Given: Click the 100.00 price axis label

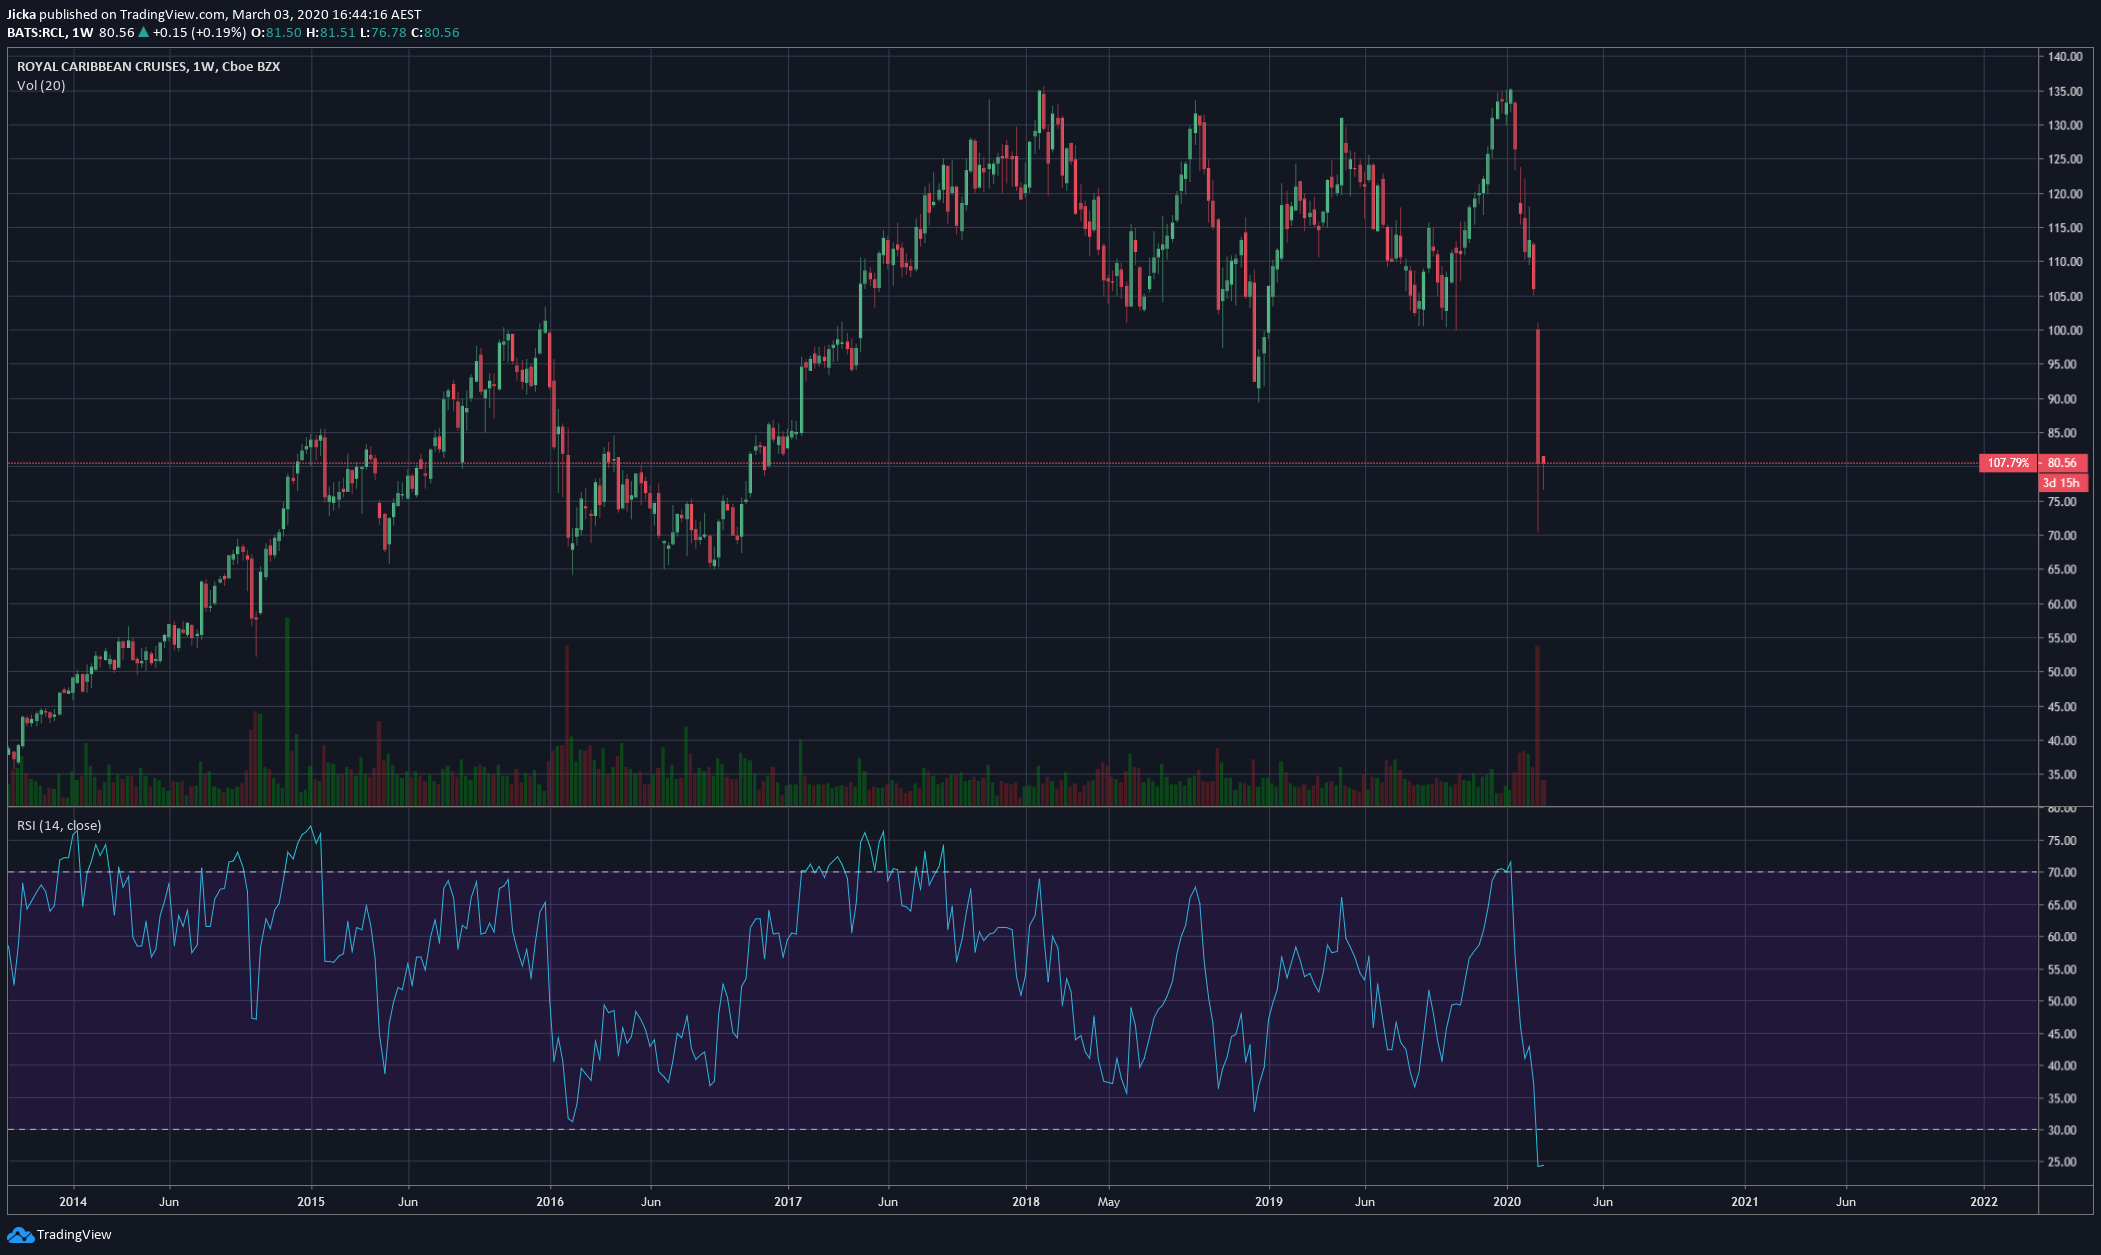Looking at the screenshot, I should click(x=2065, y=331).
